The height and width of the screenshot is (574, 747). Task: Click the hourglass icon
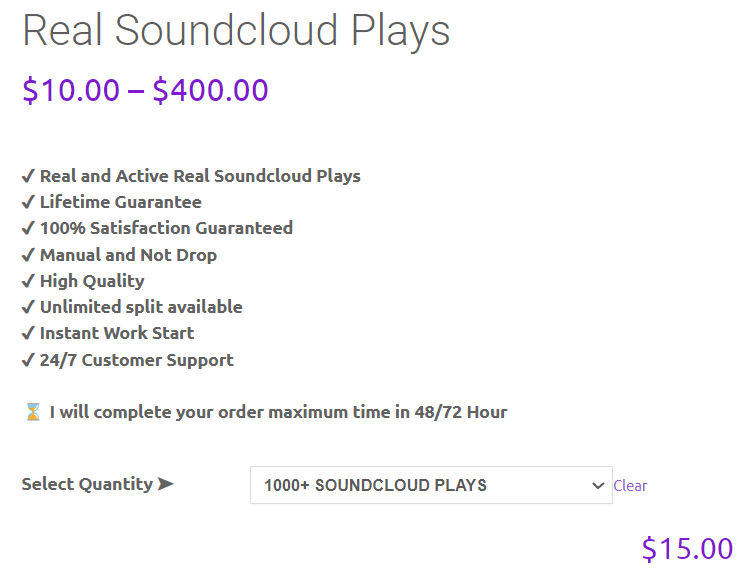(33, 412)
